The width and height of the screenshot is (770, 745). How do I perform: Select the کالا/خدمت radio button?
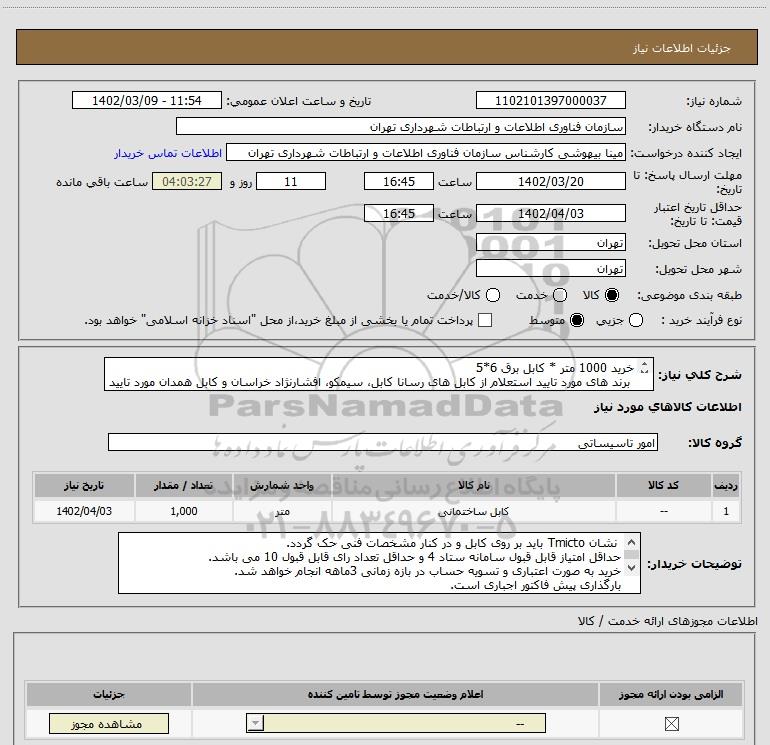point(493,295)
